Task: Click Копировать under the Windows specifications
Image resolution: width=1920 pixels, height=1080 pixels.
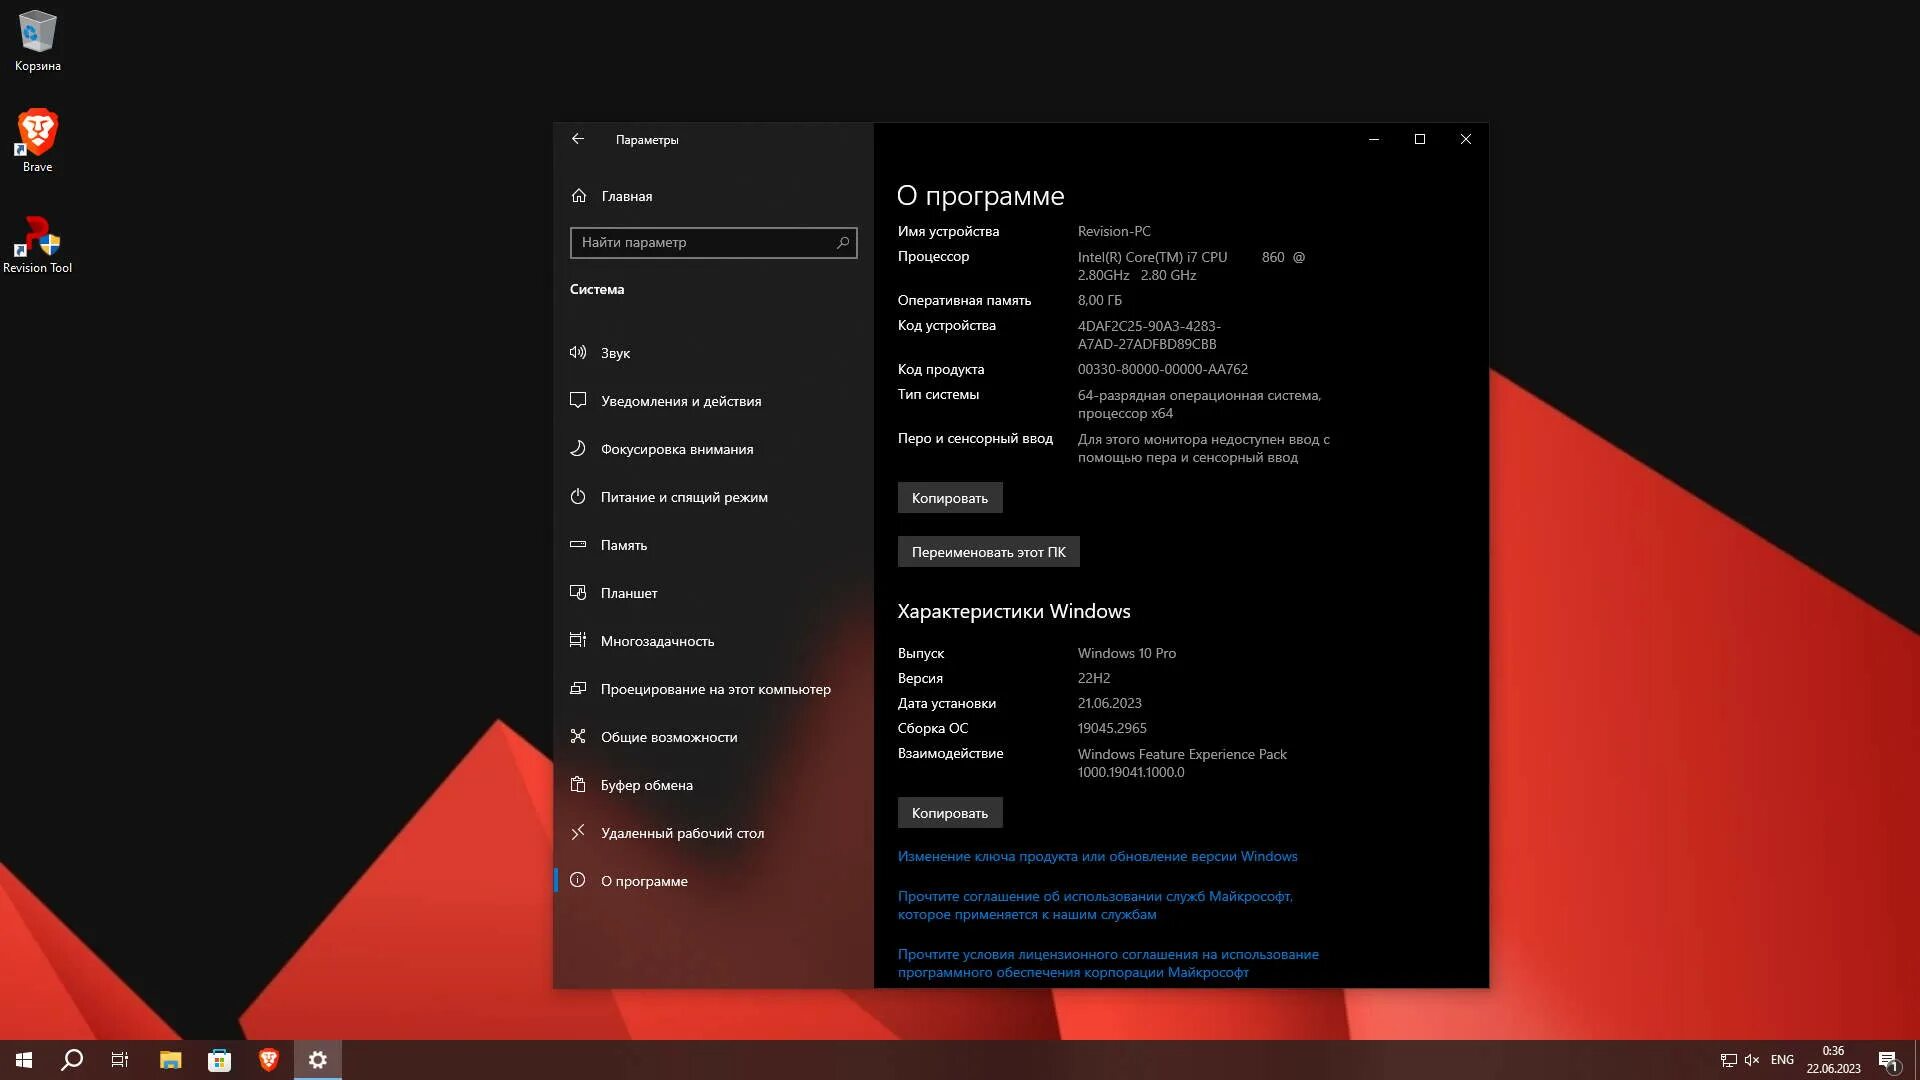Action: coord(949,813)
